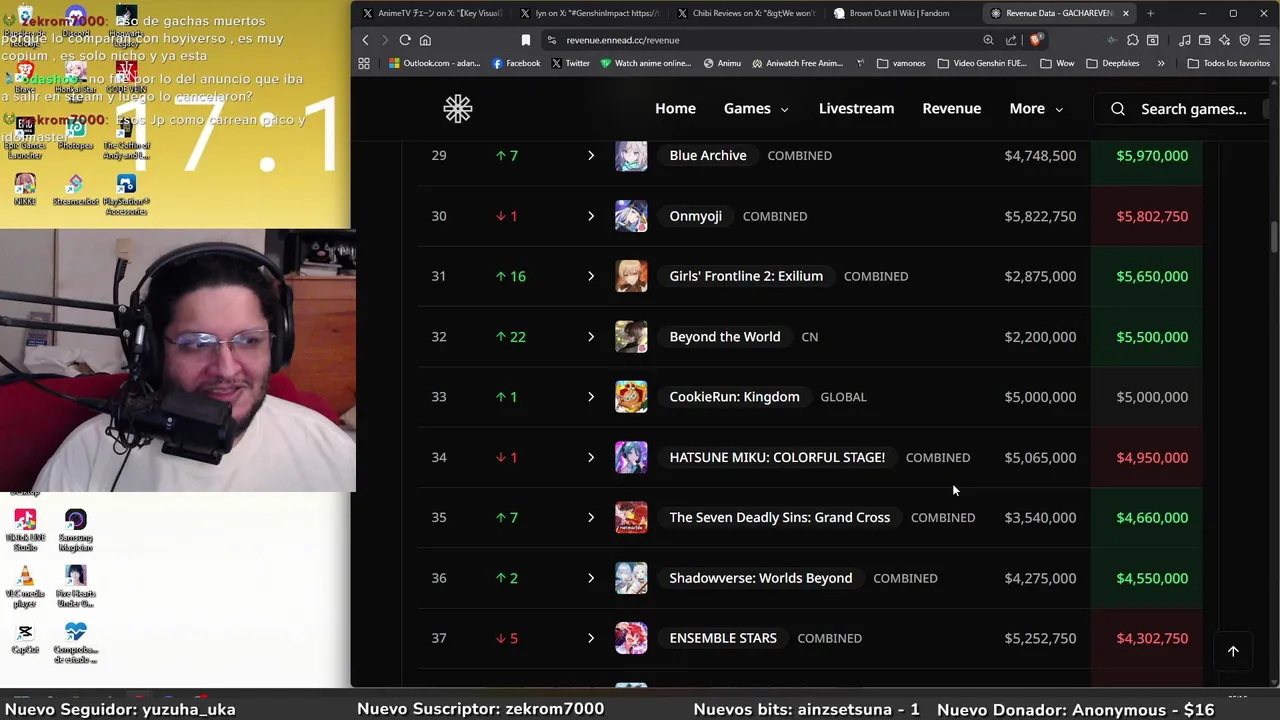The width and height of the screenshot is (1280, 720).
Task: Open the browser extensions puzzle icon
Action: (x=1132, y=40)
